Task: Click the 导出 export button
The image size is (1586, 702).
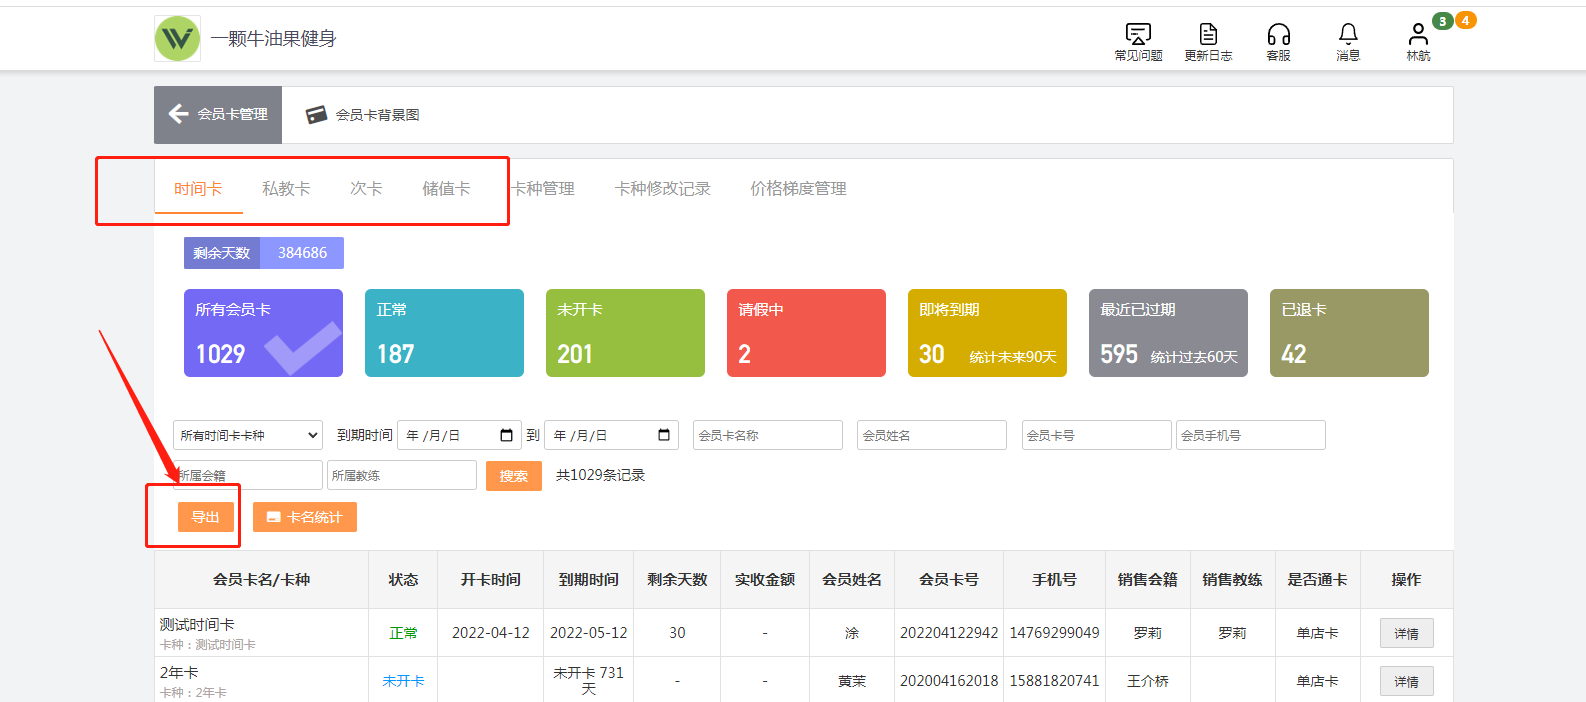Action: (x=205, y=517)
